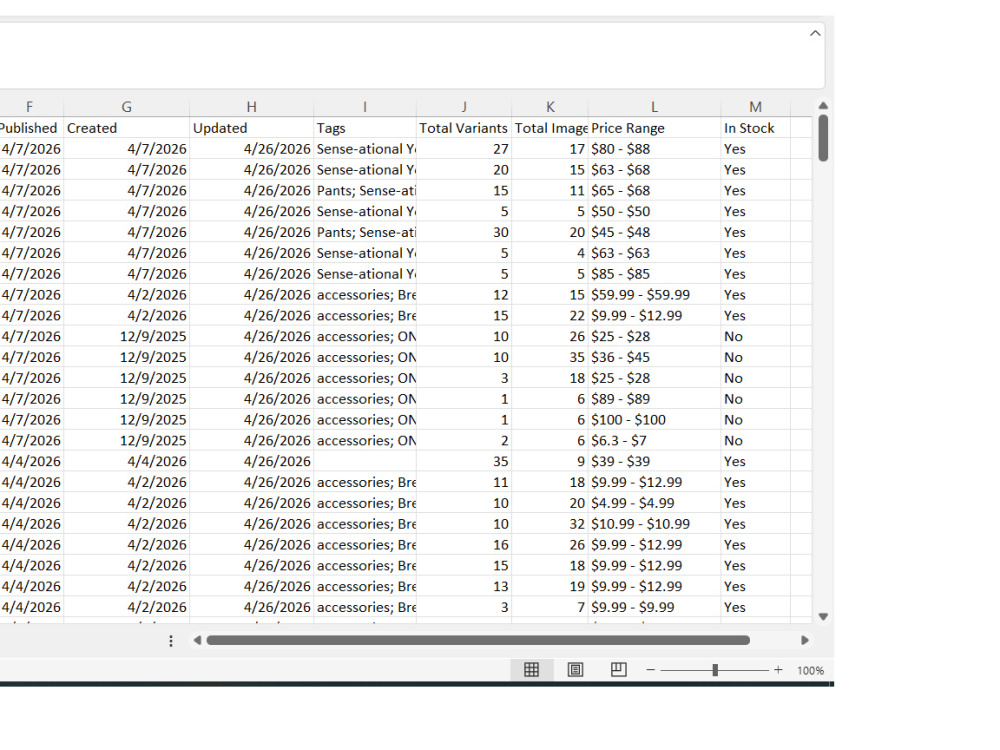Select column J header
Image resolution: width=1000 pixels, height=750 pixels.
tap(464, 107)
